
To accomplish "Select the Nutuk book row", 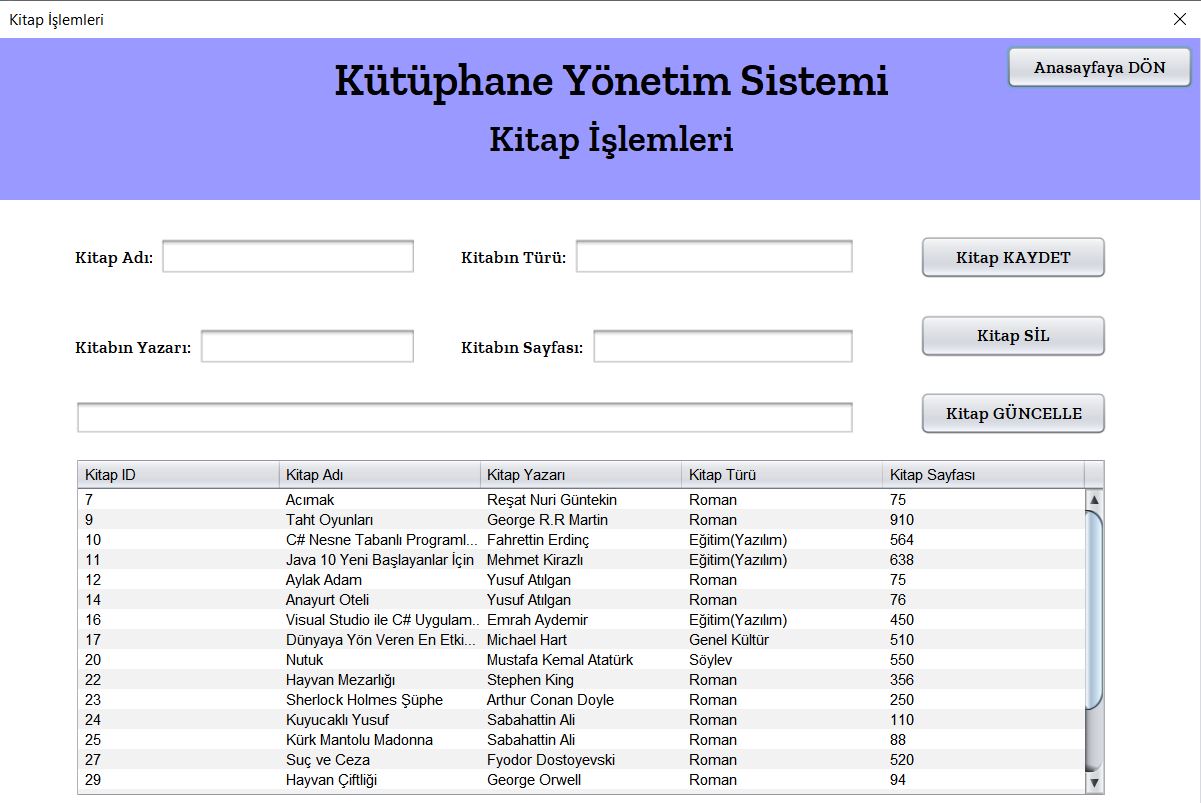I will click(x=581, y=660).
